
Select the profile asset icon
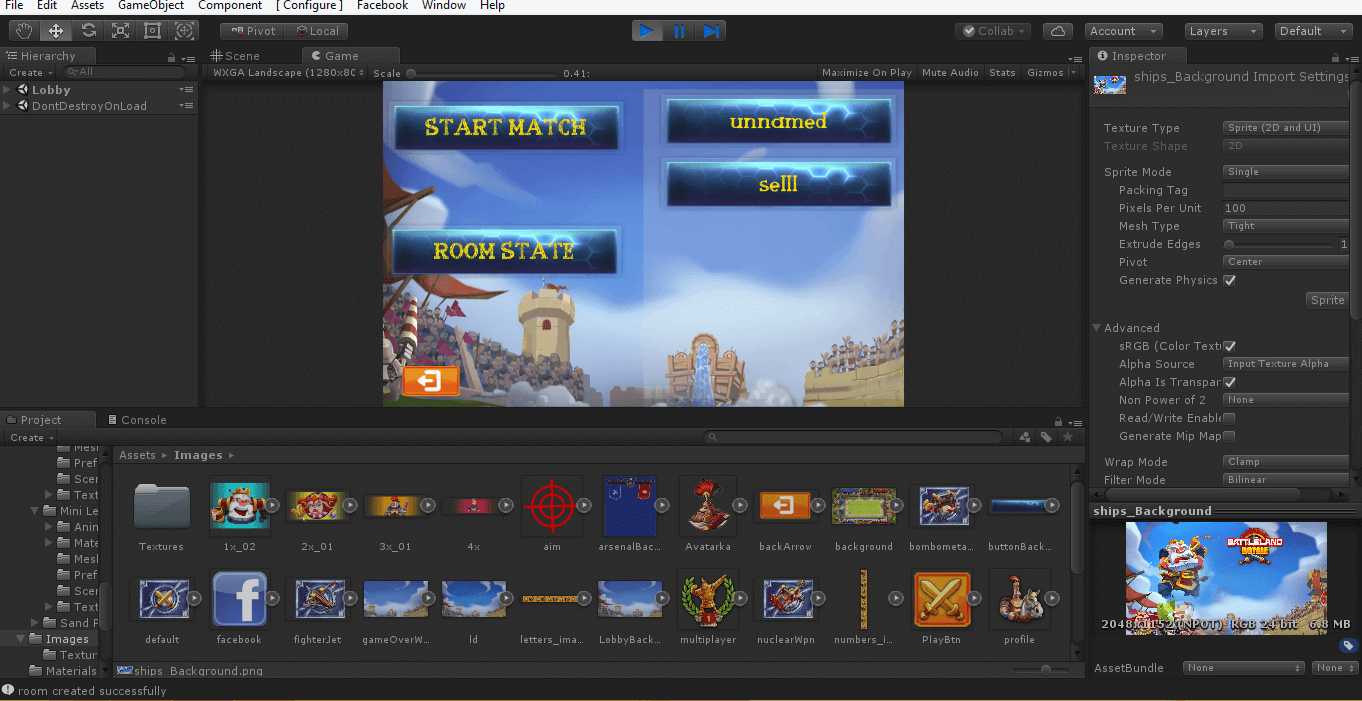[x=1019, y=598]
